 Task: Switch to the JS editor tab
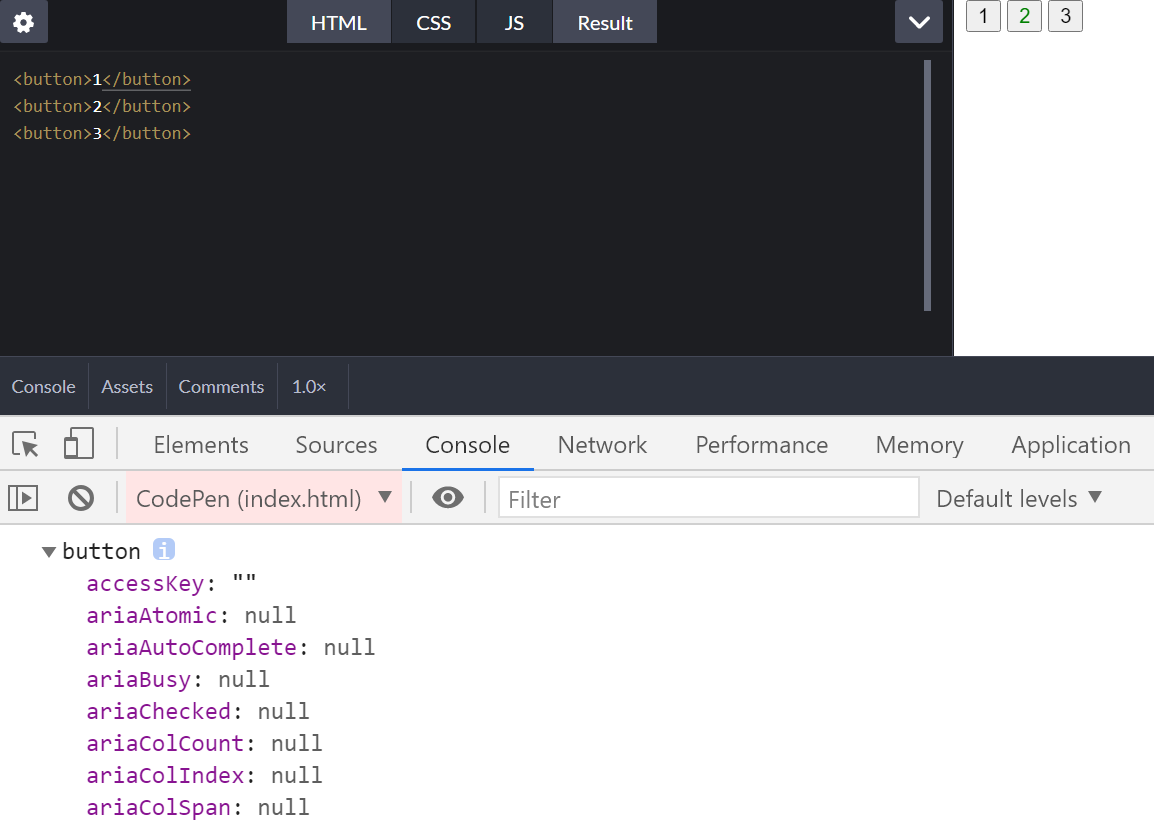click(x=514, y=22)
